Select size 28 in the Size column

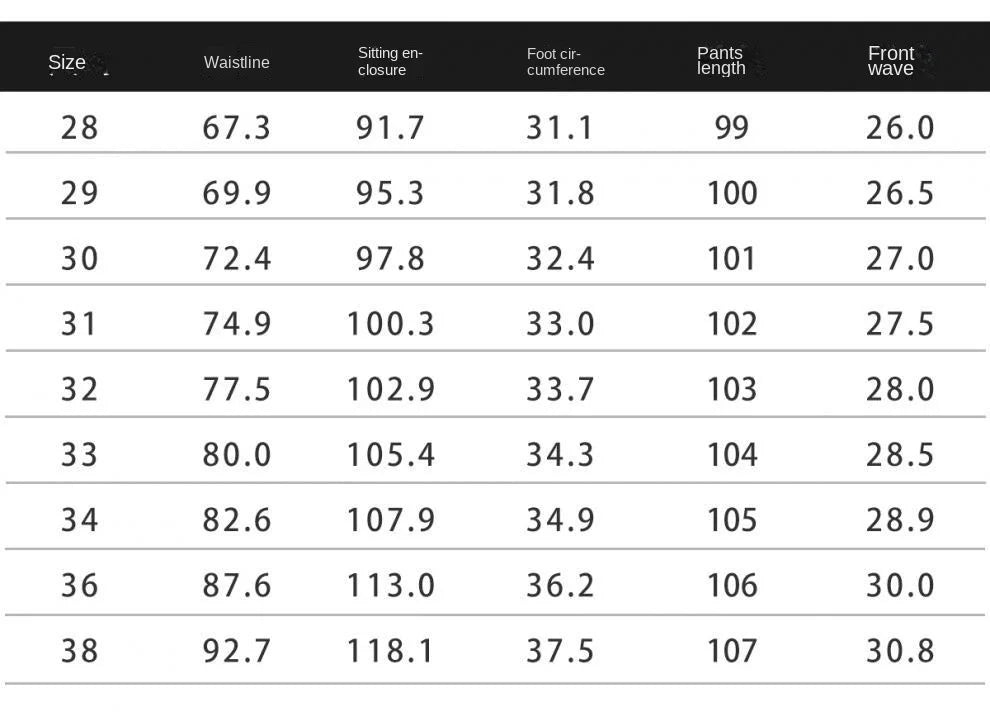pyautogui.click(x=80, y=128)
